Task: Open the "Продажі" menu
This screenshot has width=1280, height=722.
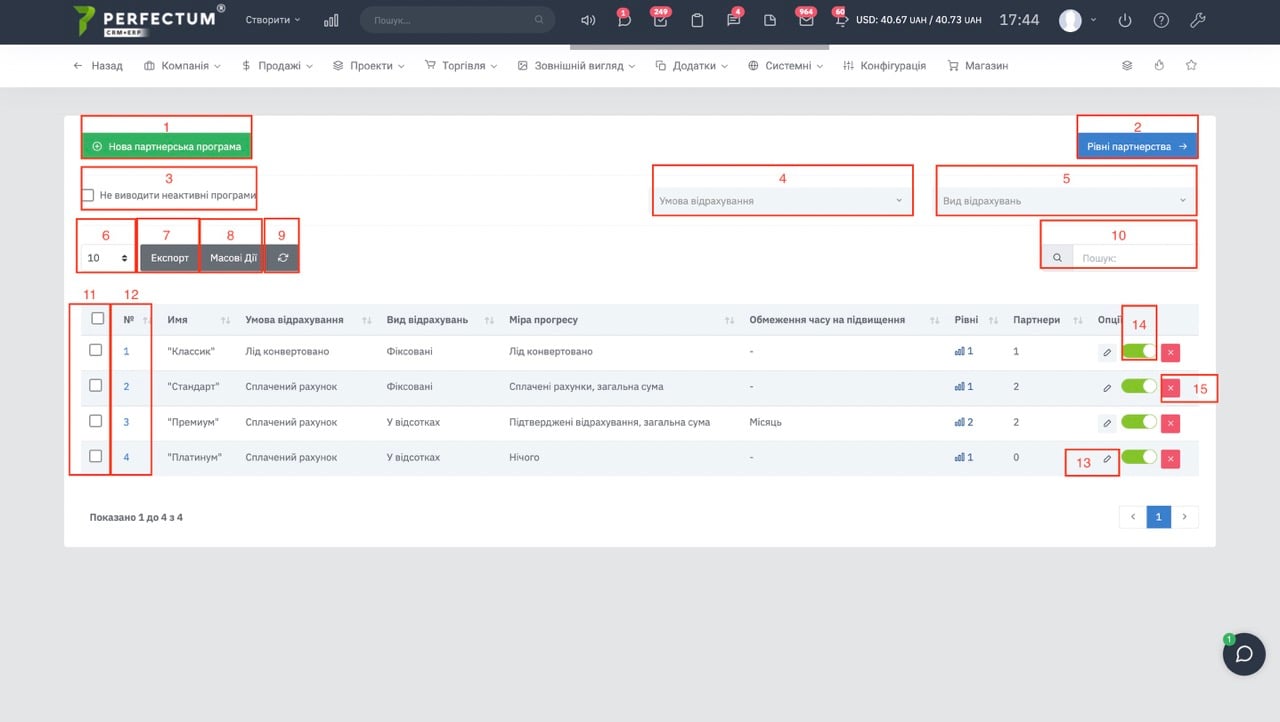Action: click(277, 66)
